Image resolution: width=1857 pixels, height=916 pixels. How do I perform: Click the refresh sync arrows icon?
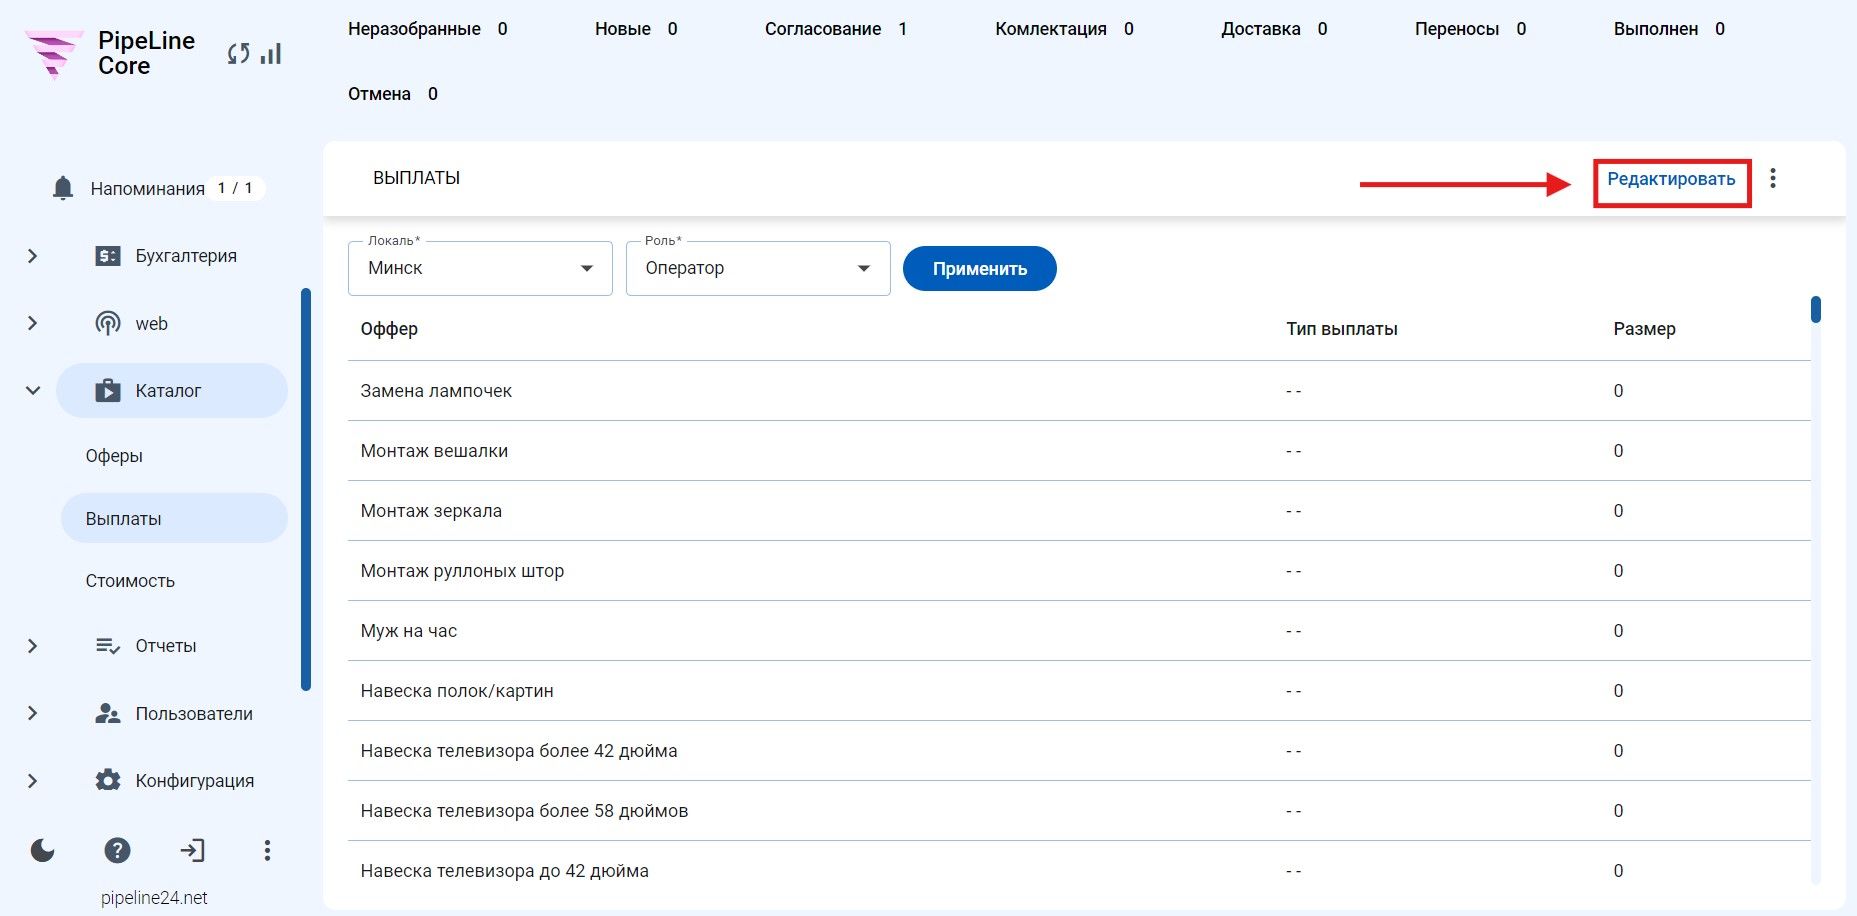(238, 54)
